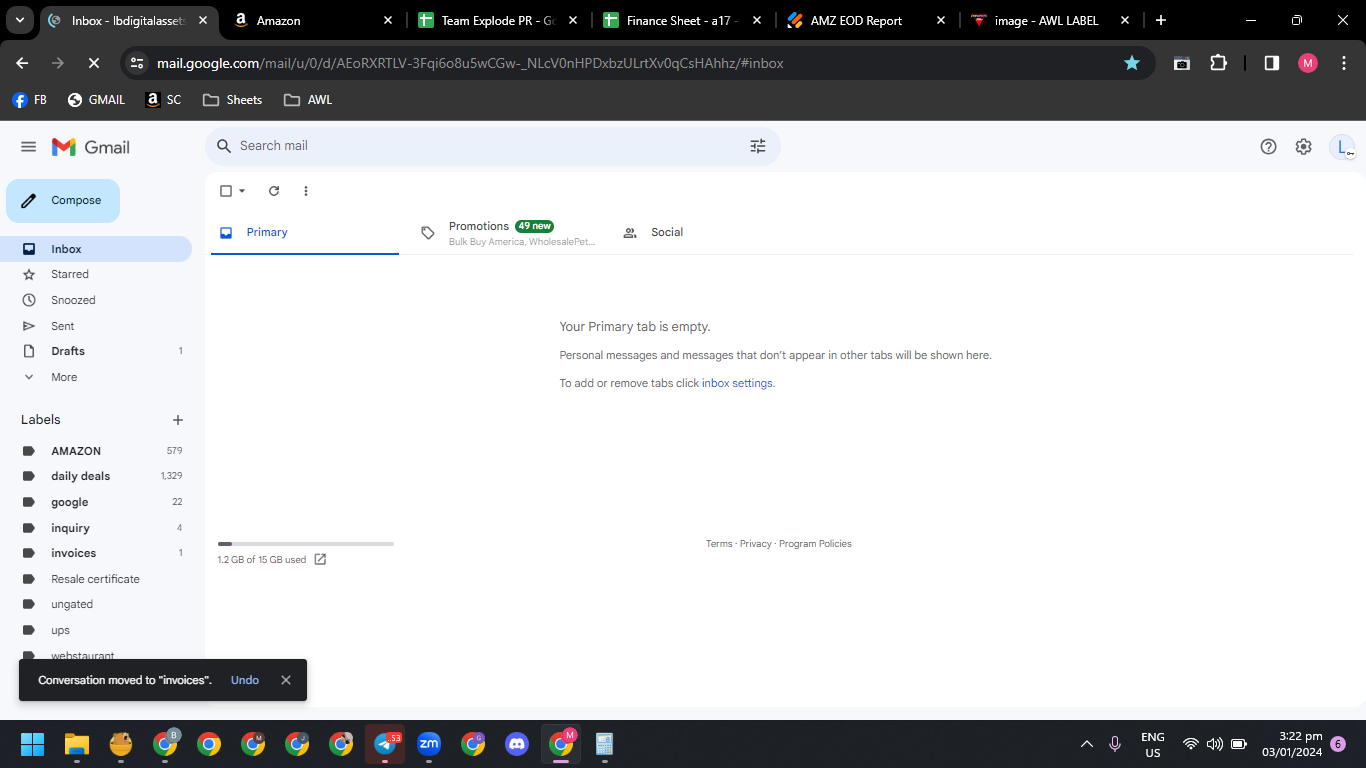Open Chrome extensions puzzle icon

tap(1218, 63)
